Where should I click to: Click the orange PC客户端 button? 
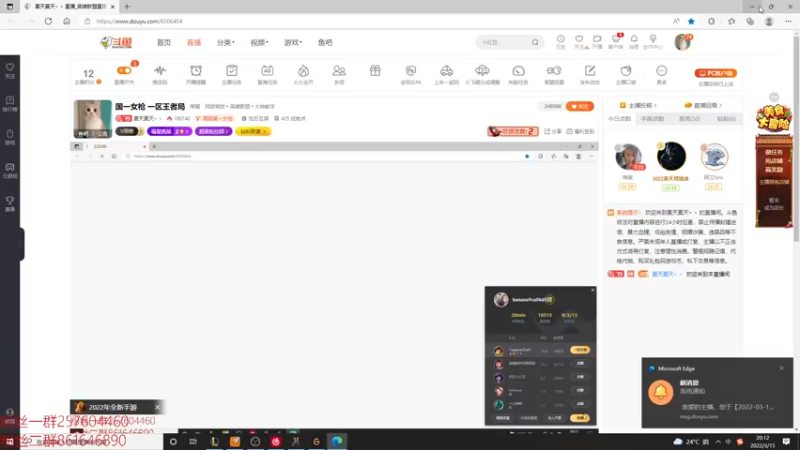pyautogui.click(x=716, y=73)
